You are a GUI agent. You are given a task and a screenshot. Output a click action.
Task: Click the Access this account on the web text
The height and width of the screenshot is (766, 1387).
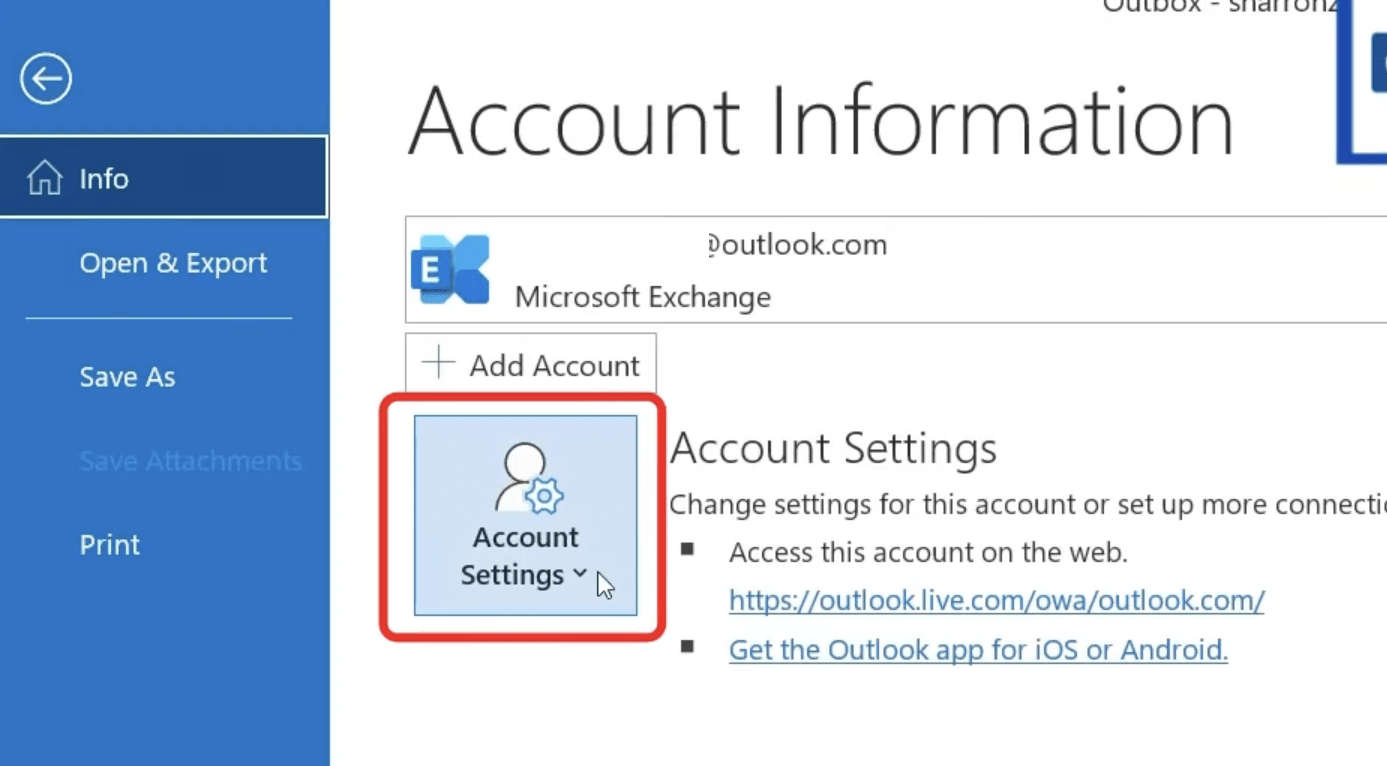tap(928, 552)
